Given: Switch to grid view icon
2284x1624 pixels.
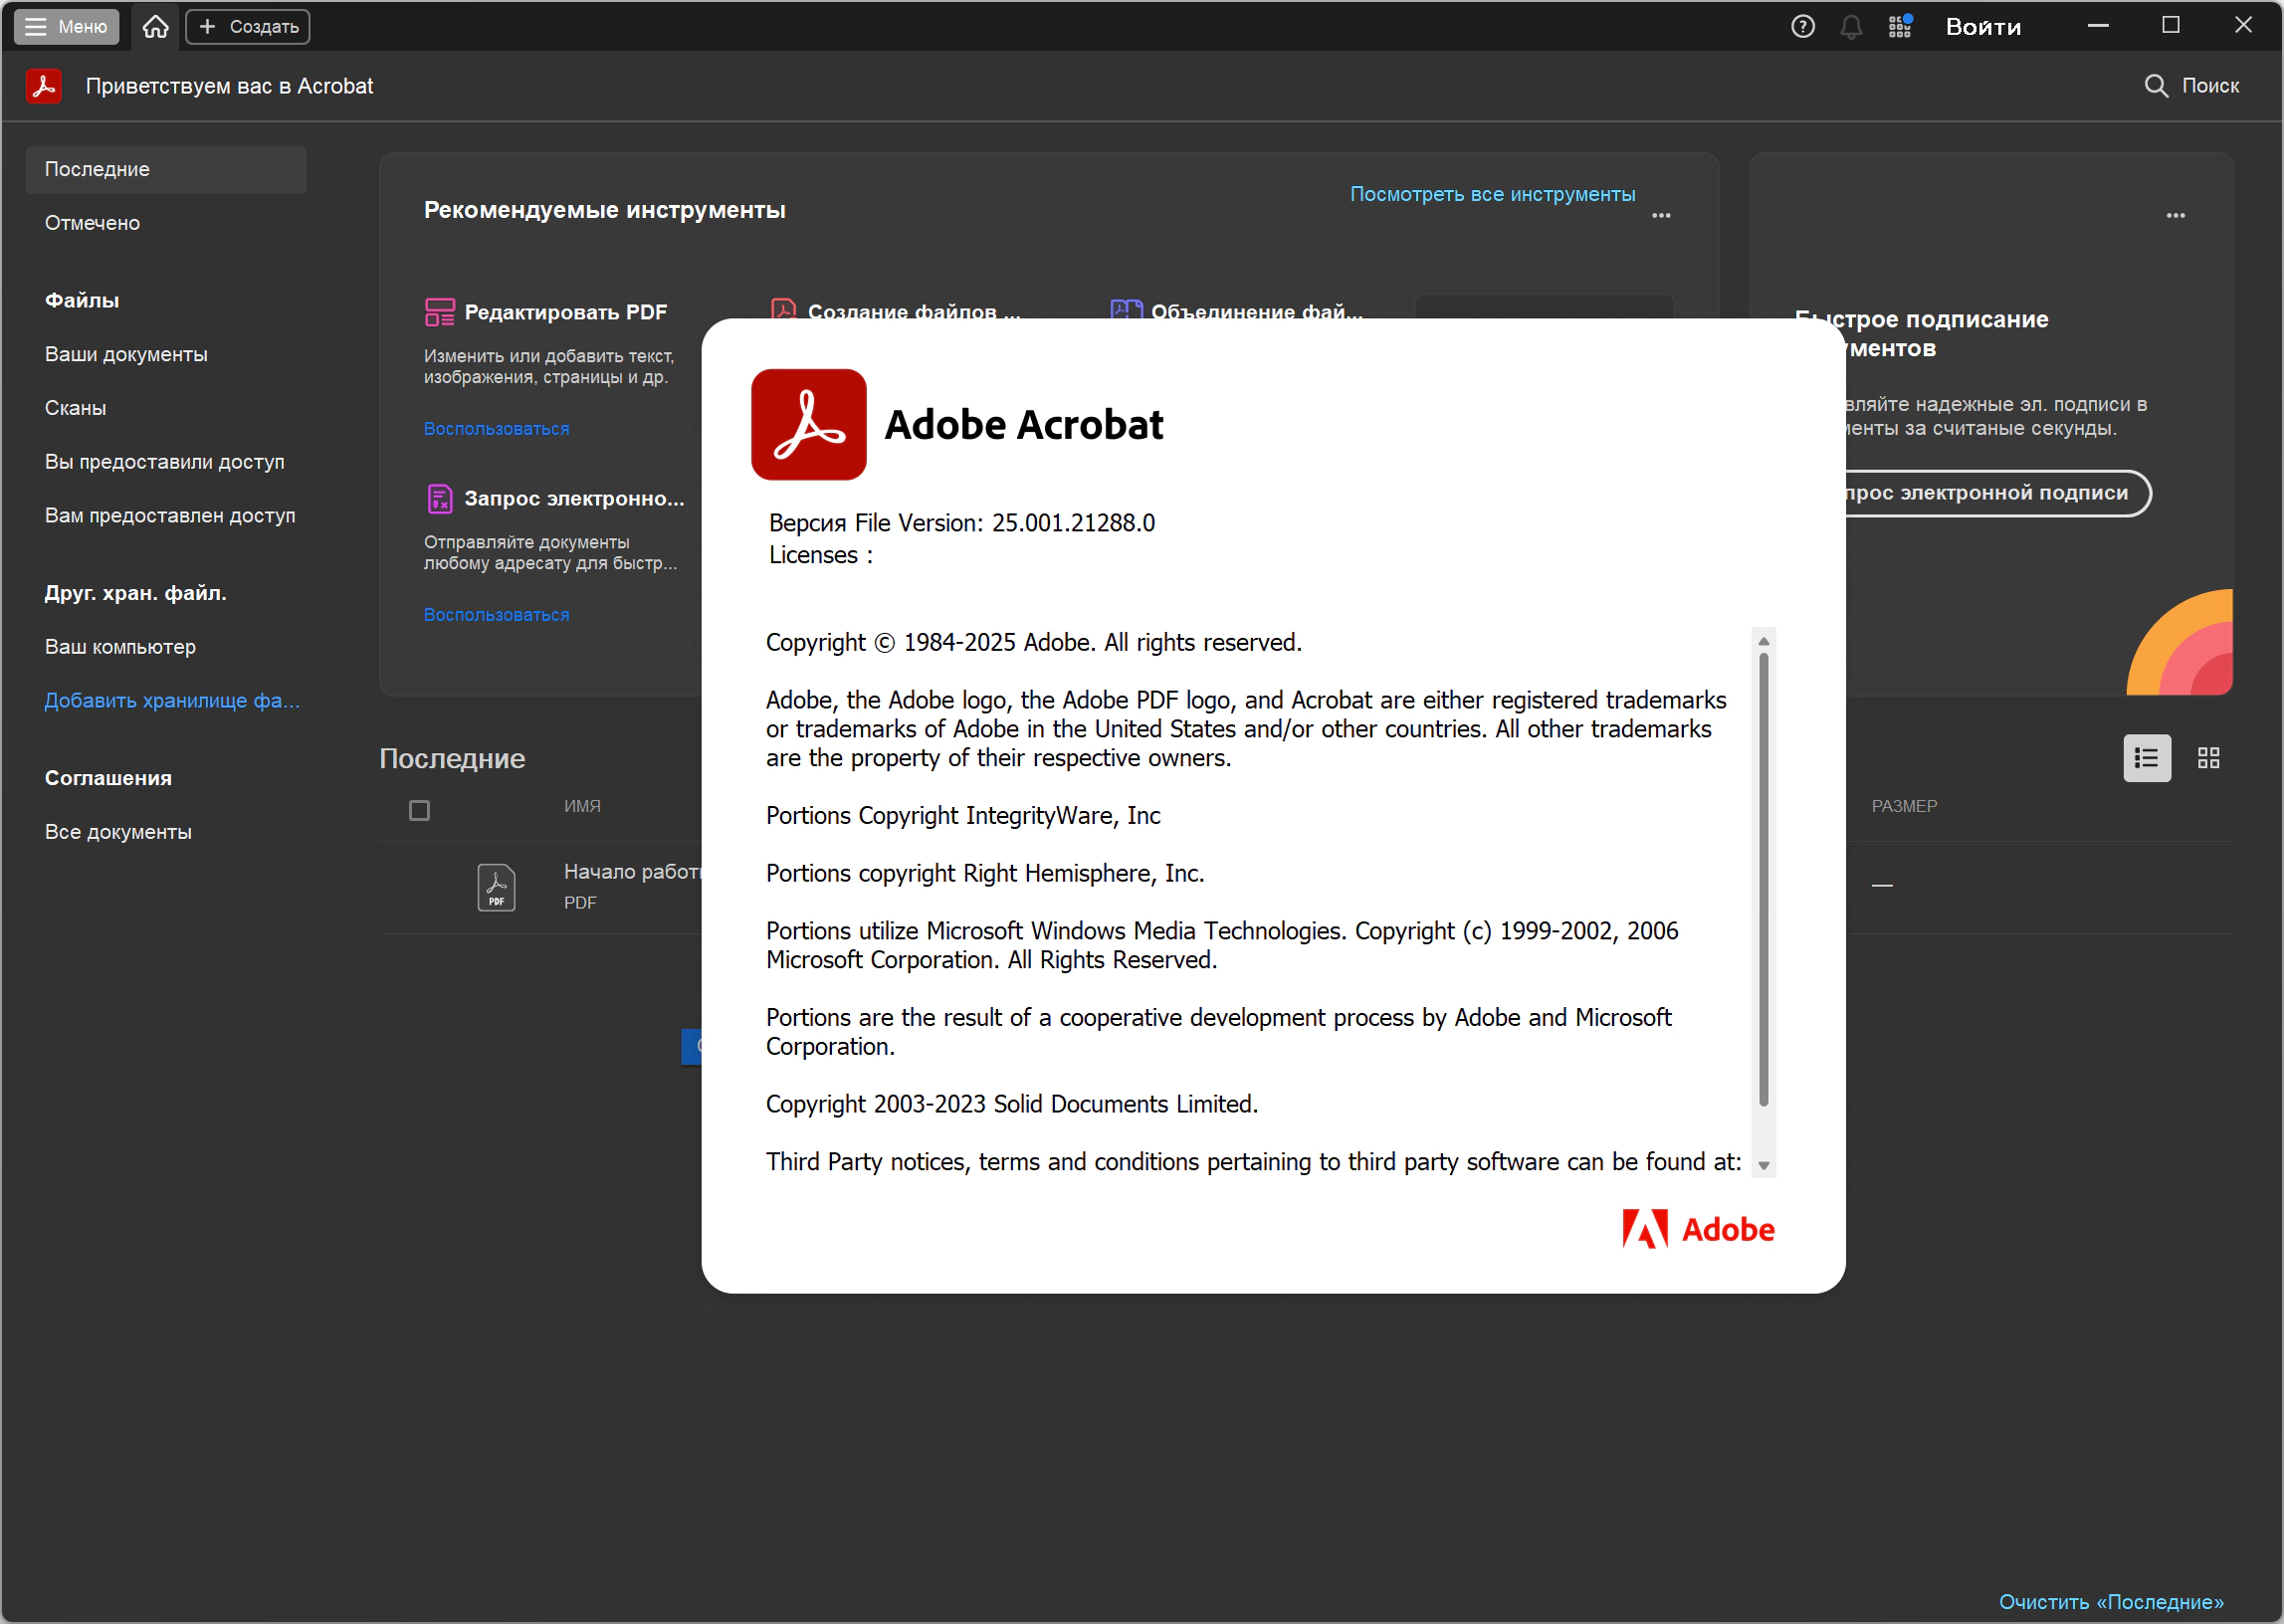Looking at the screenshot, I should point(2208,758).
